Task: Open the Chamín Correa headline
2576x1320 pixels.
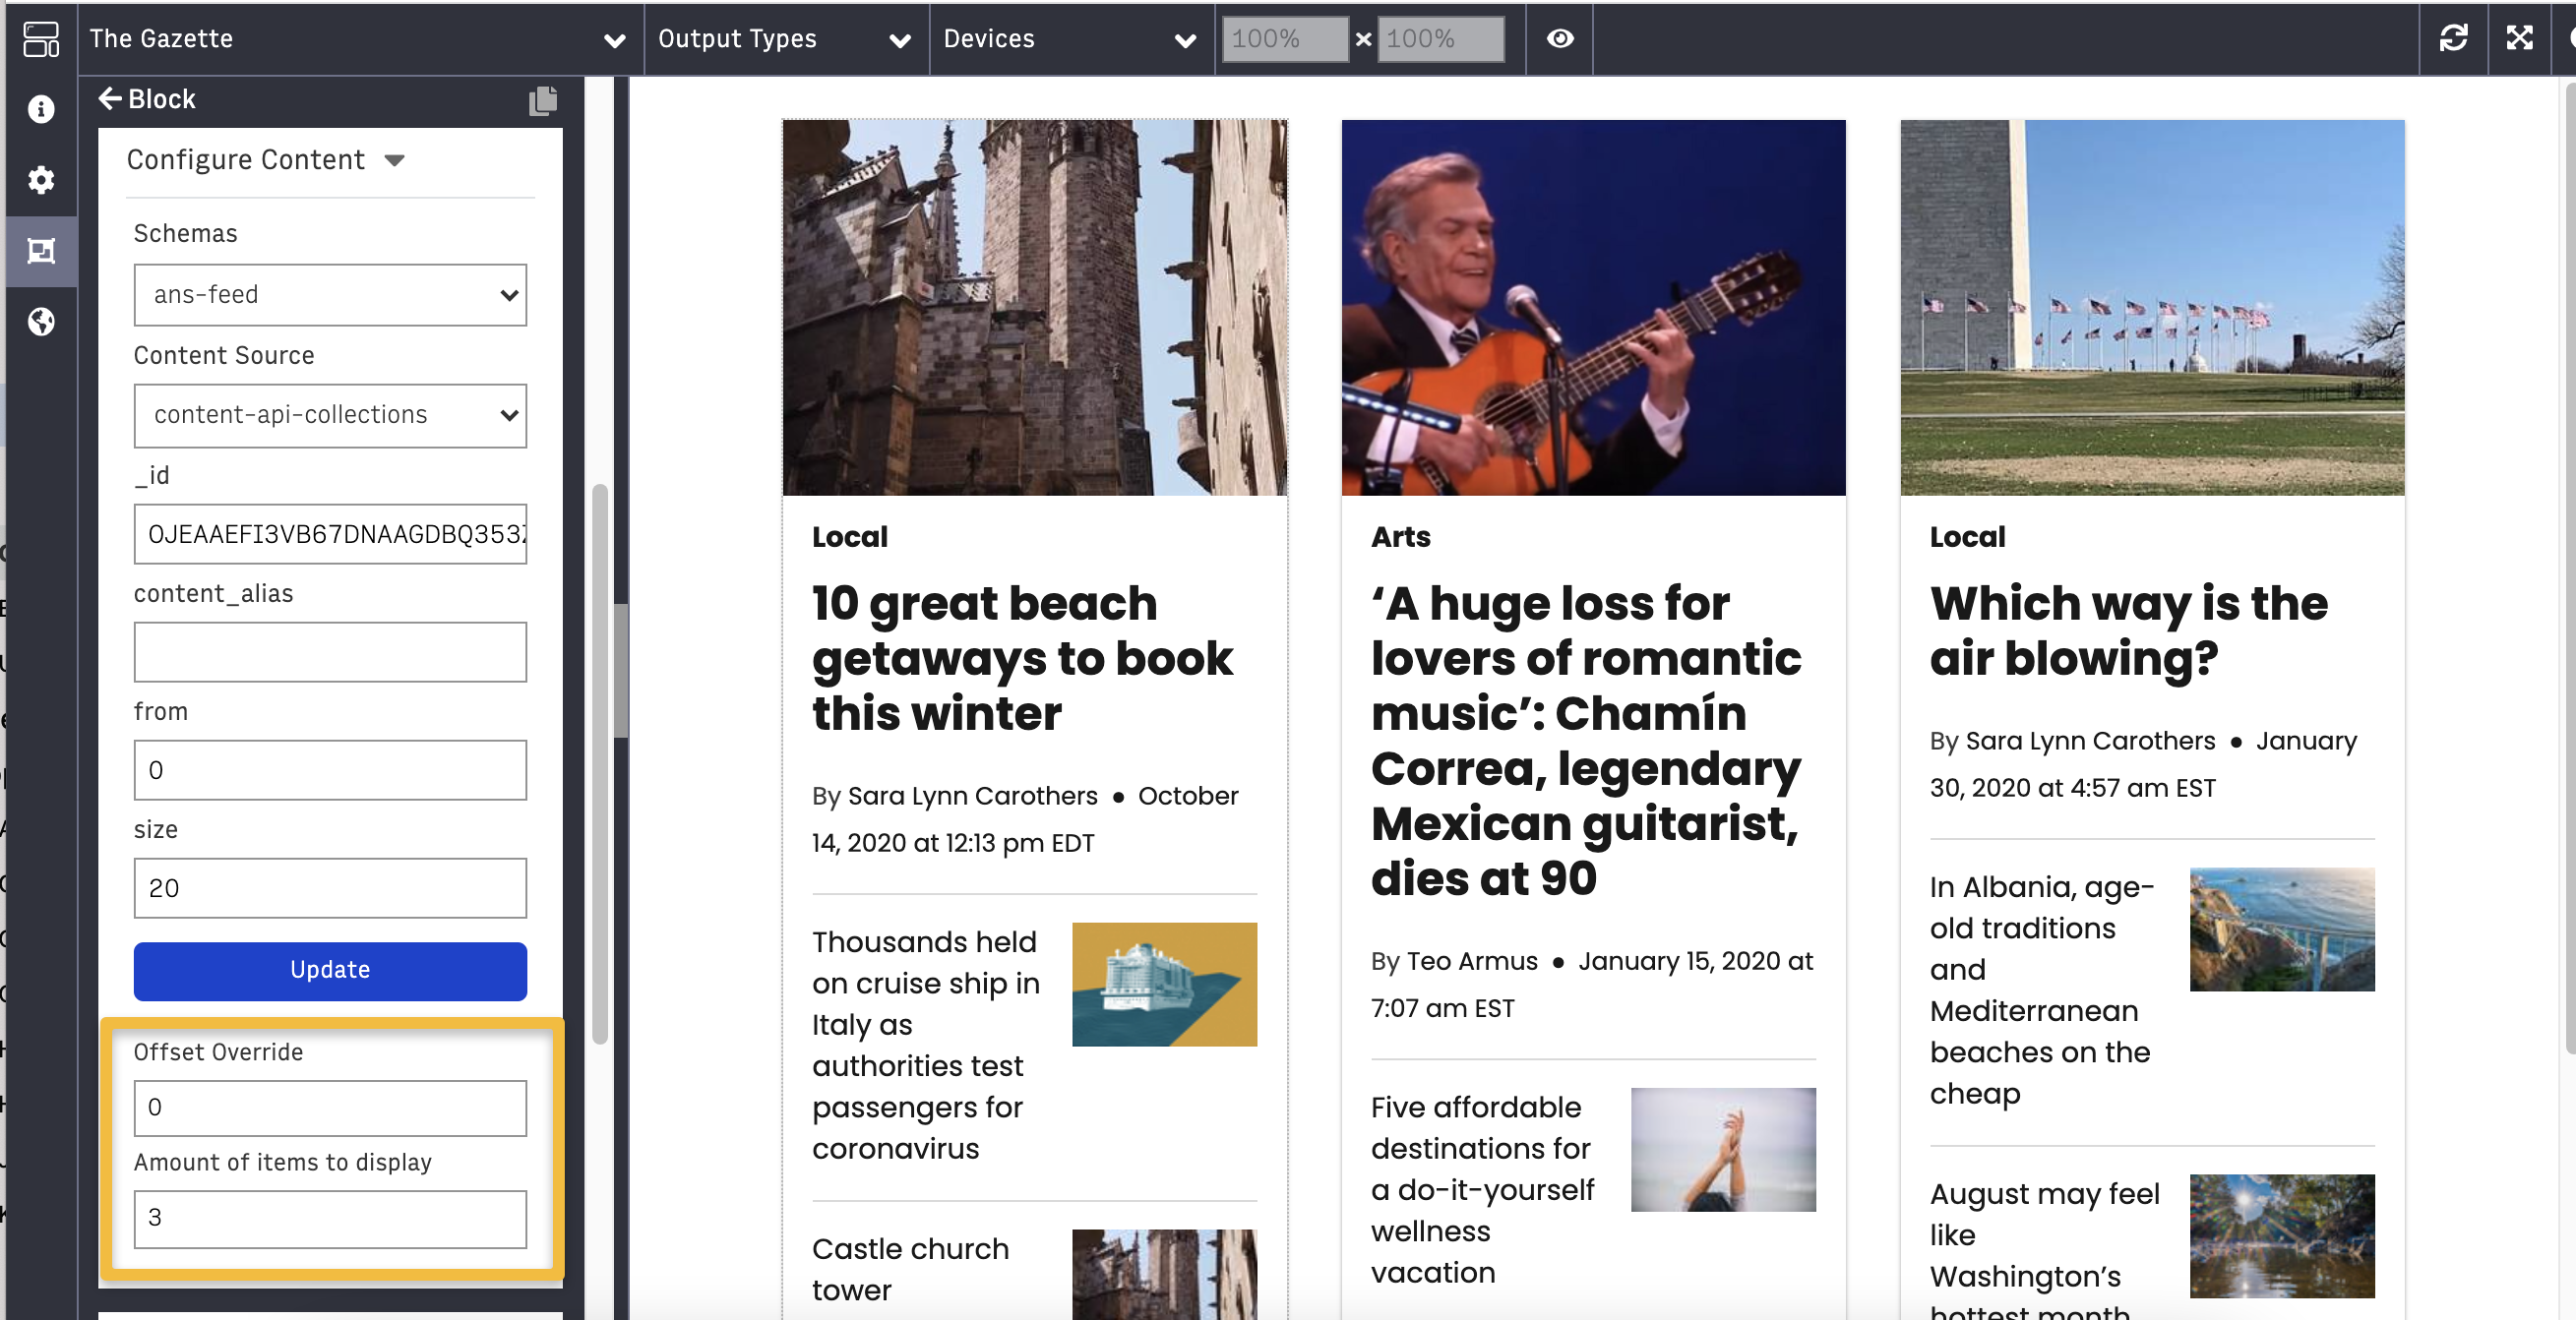Action: [1586, 741]
